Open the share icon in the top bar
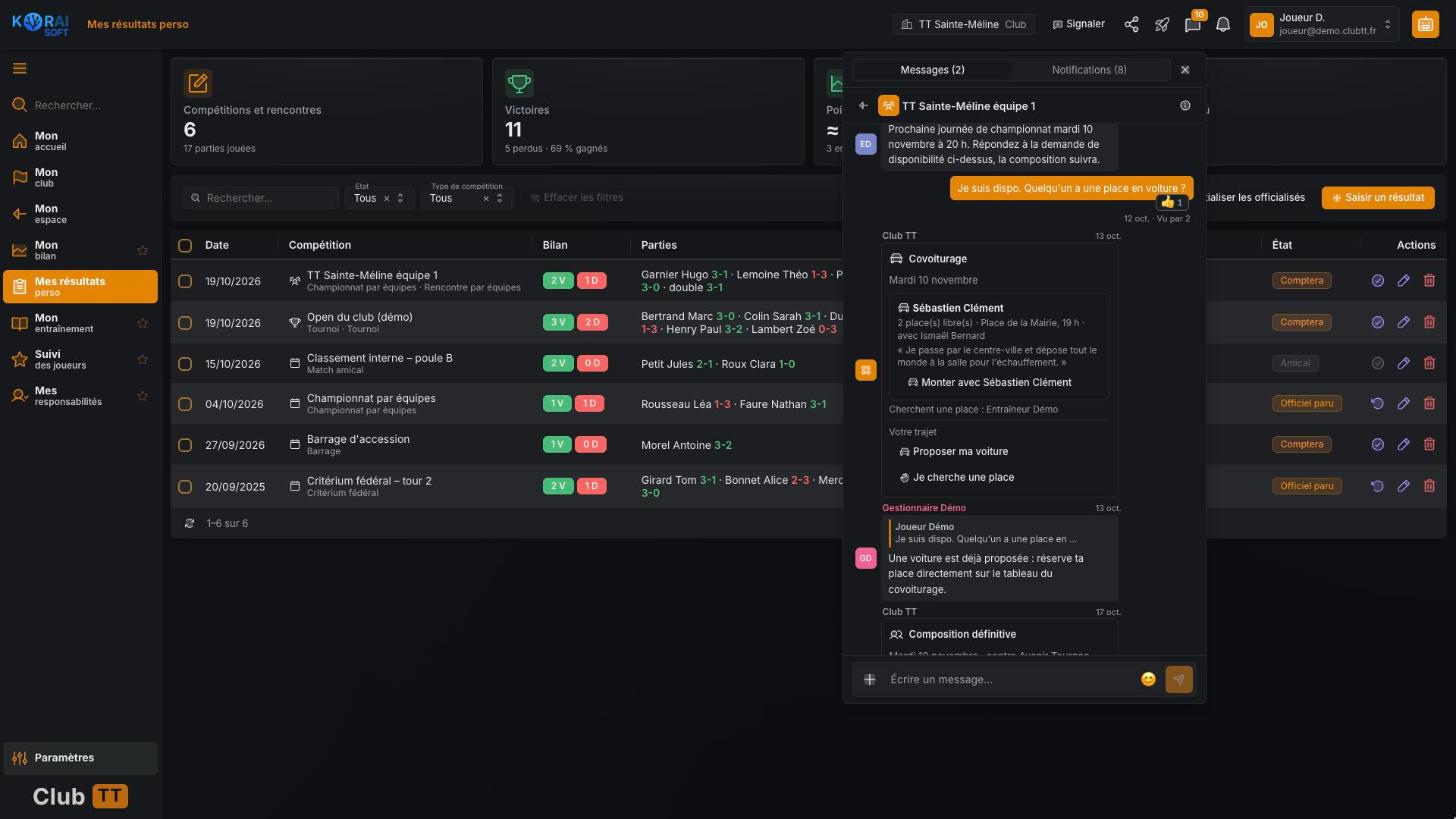 [x=1131, y=24]
